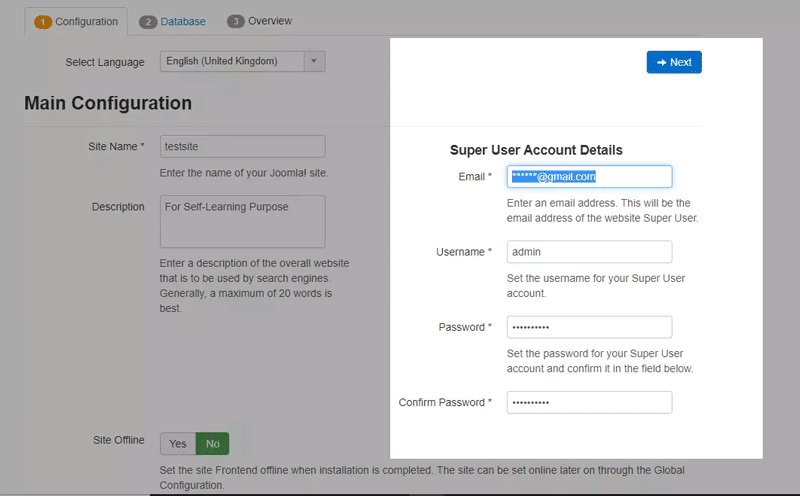Set Site Offline to No
This screenshot has width=800, height=496.
[212, 443]
